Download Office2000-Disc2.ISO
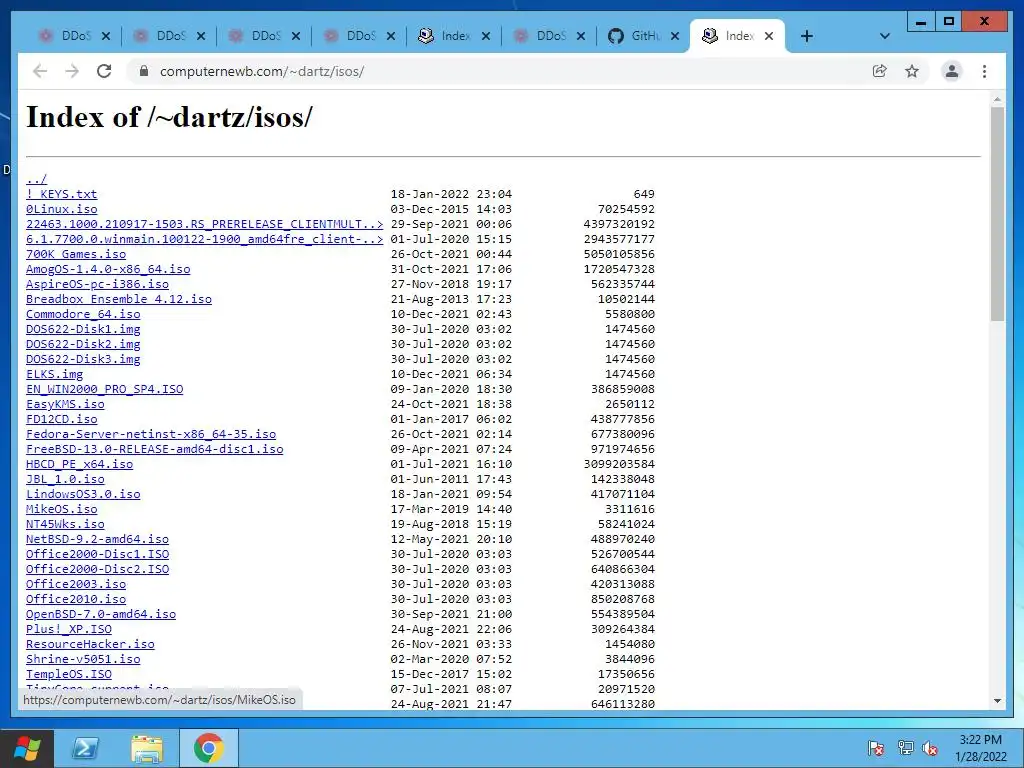 (97, 569)
